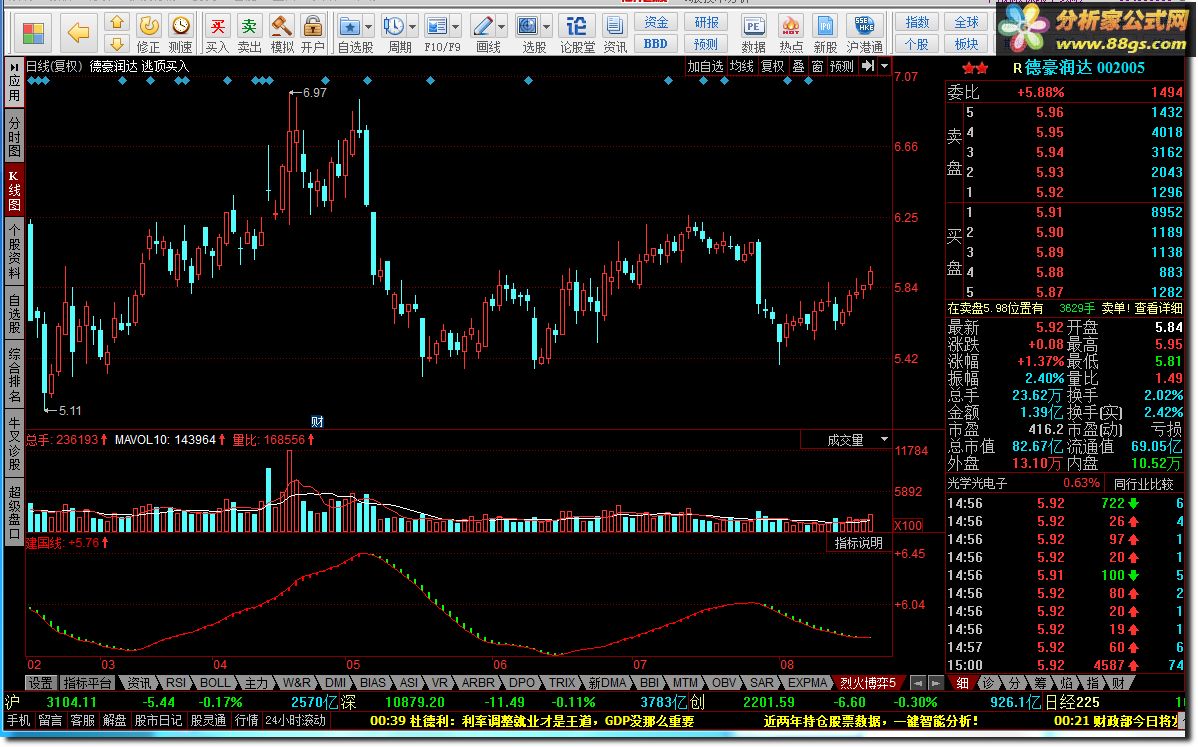The image size is (1198, 747).
Task: Click the 资金 button
Action: pos(656,22)
